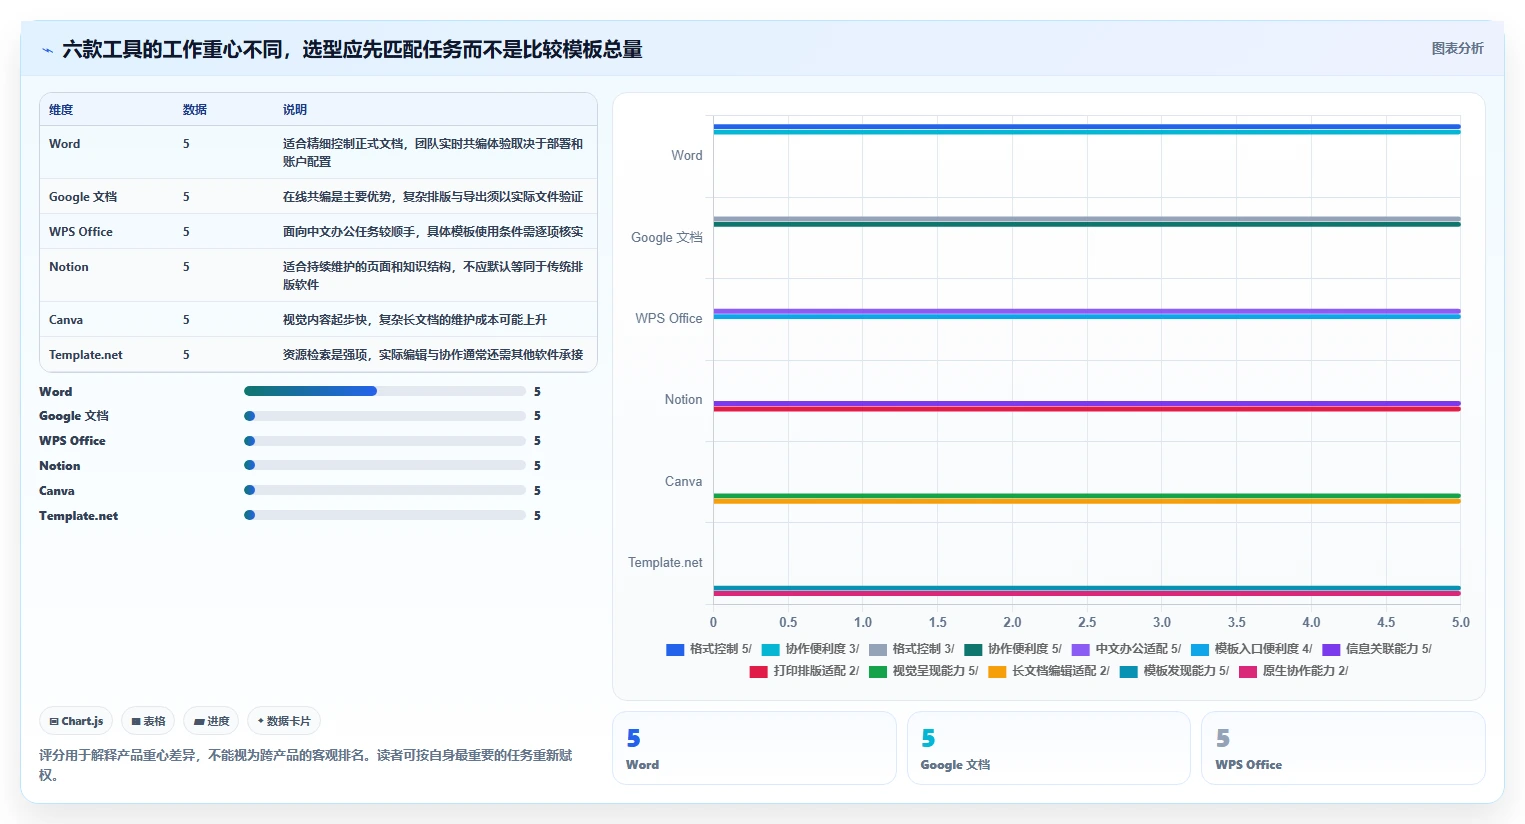Click the Canva y-axis label on chart
The width and height of the screenshot is (1525, 824).
(x=684, y=481)
